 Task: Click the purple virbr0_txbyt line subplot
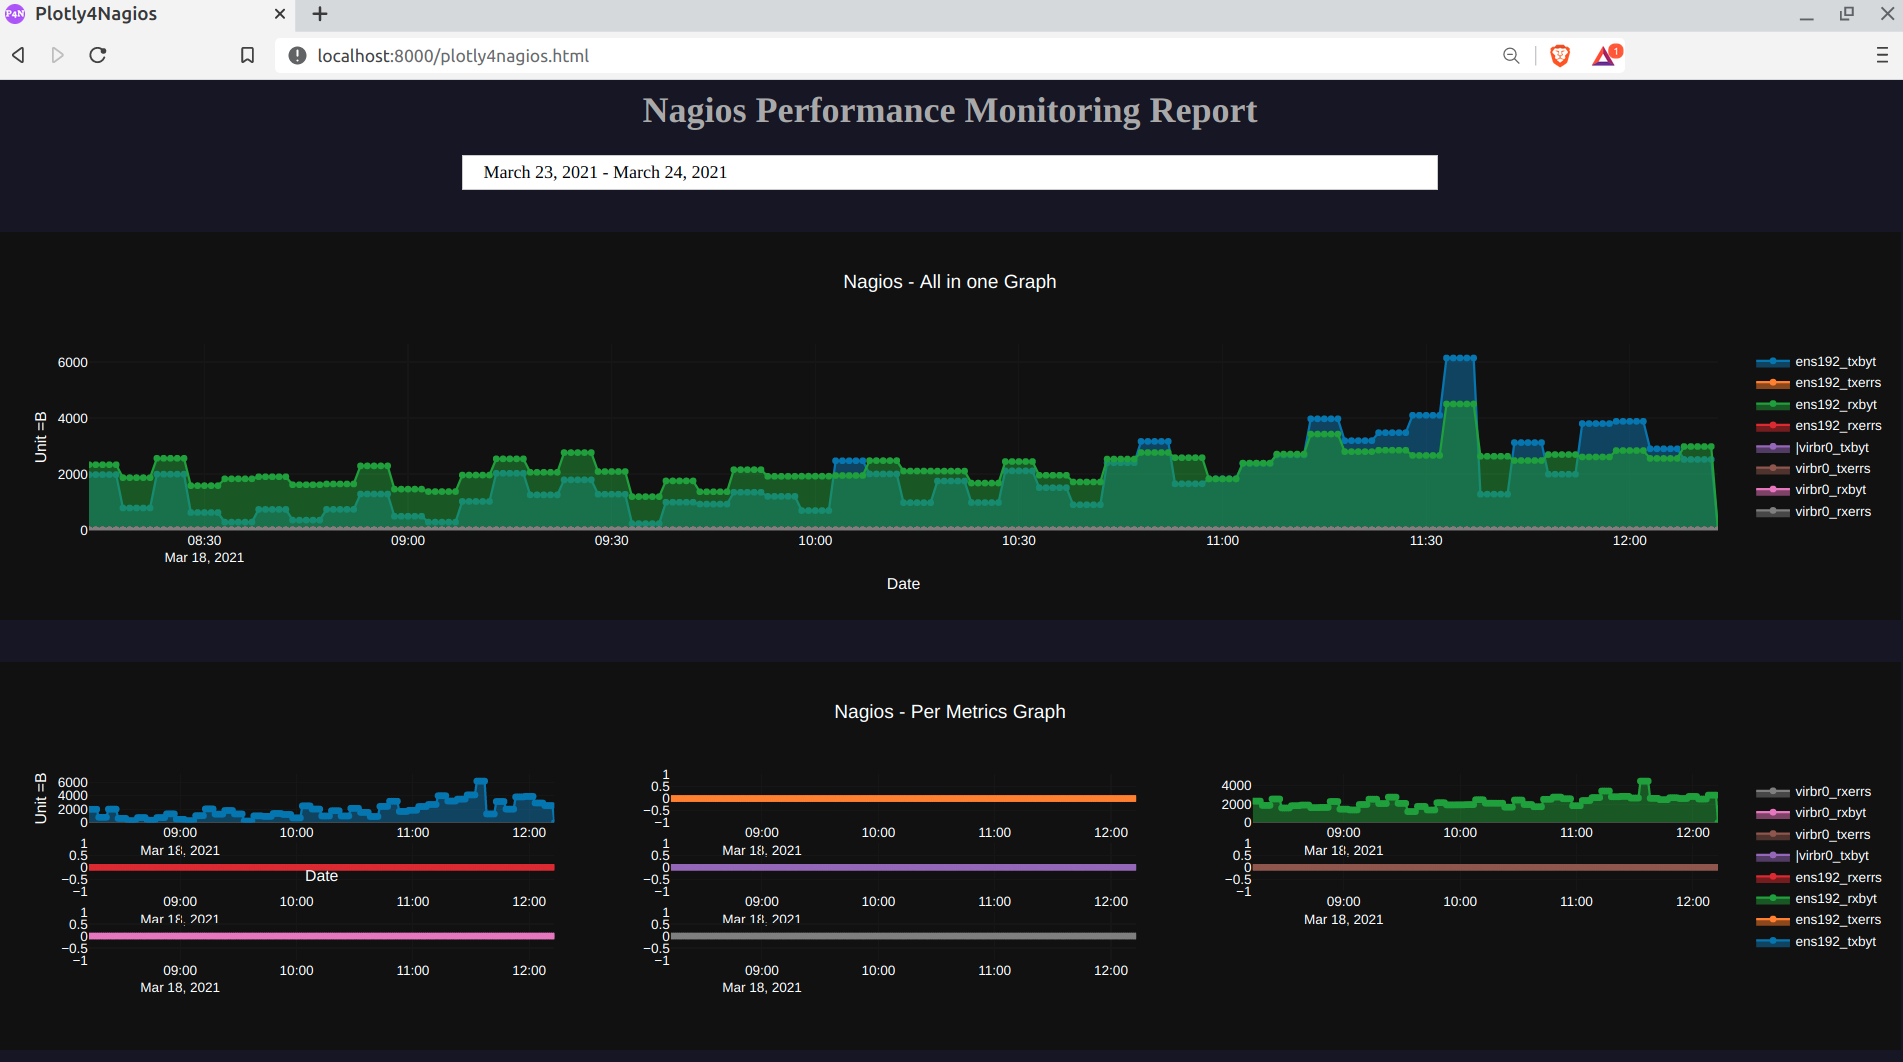tap(903, 867)
